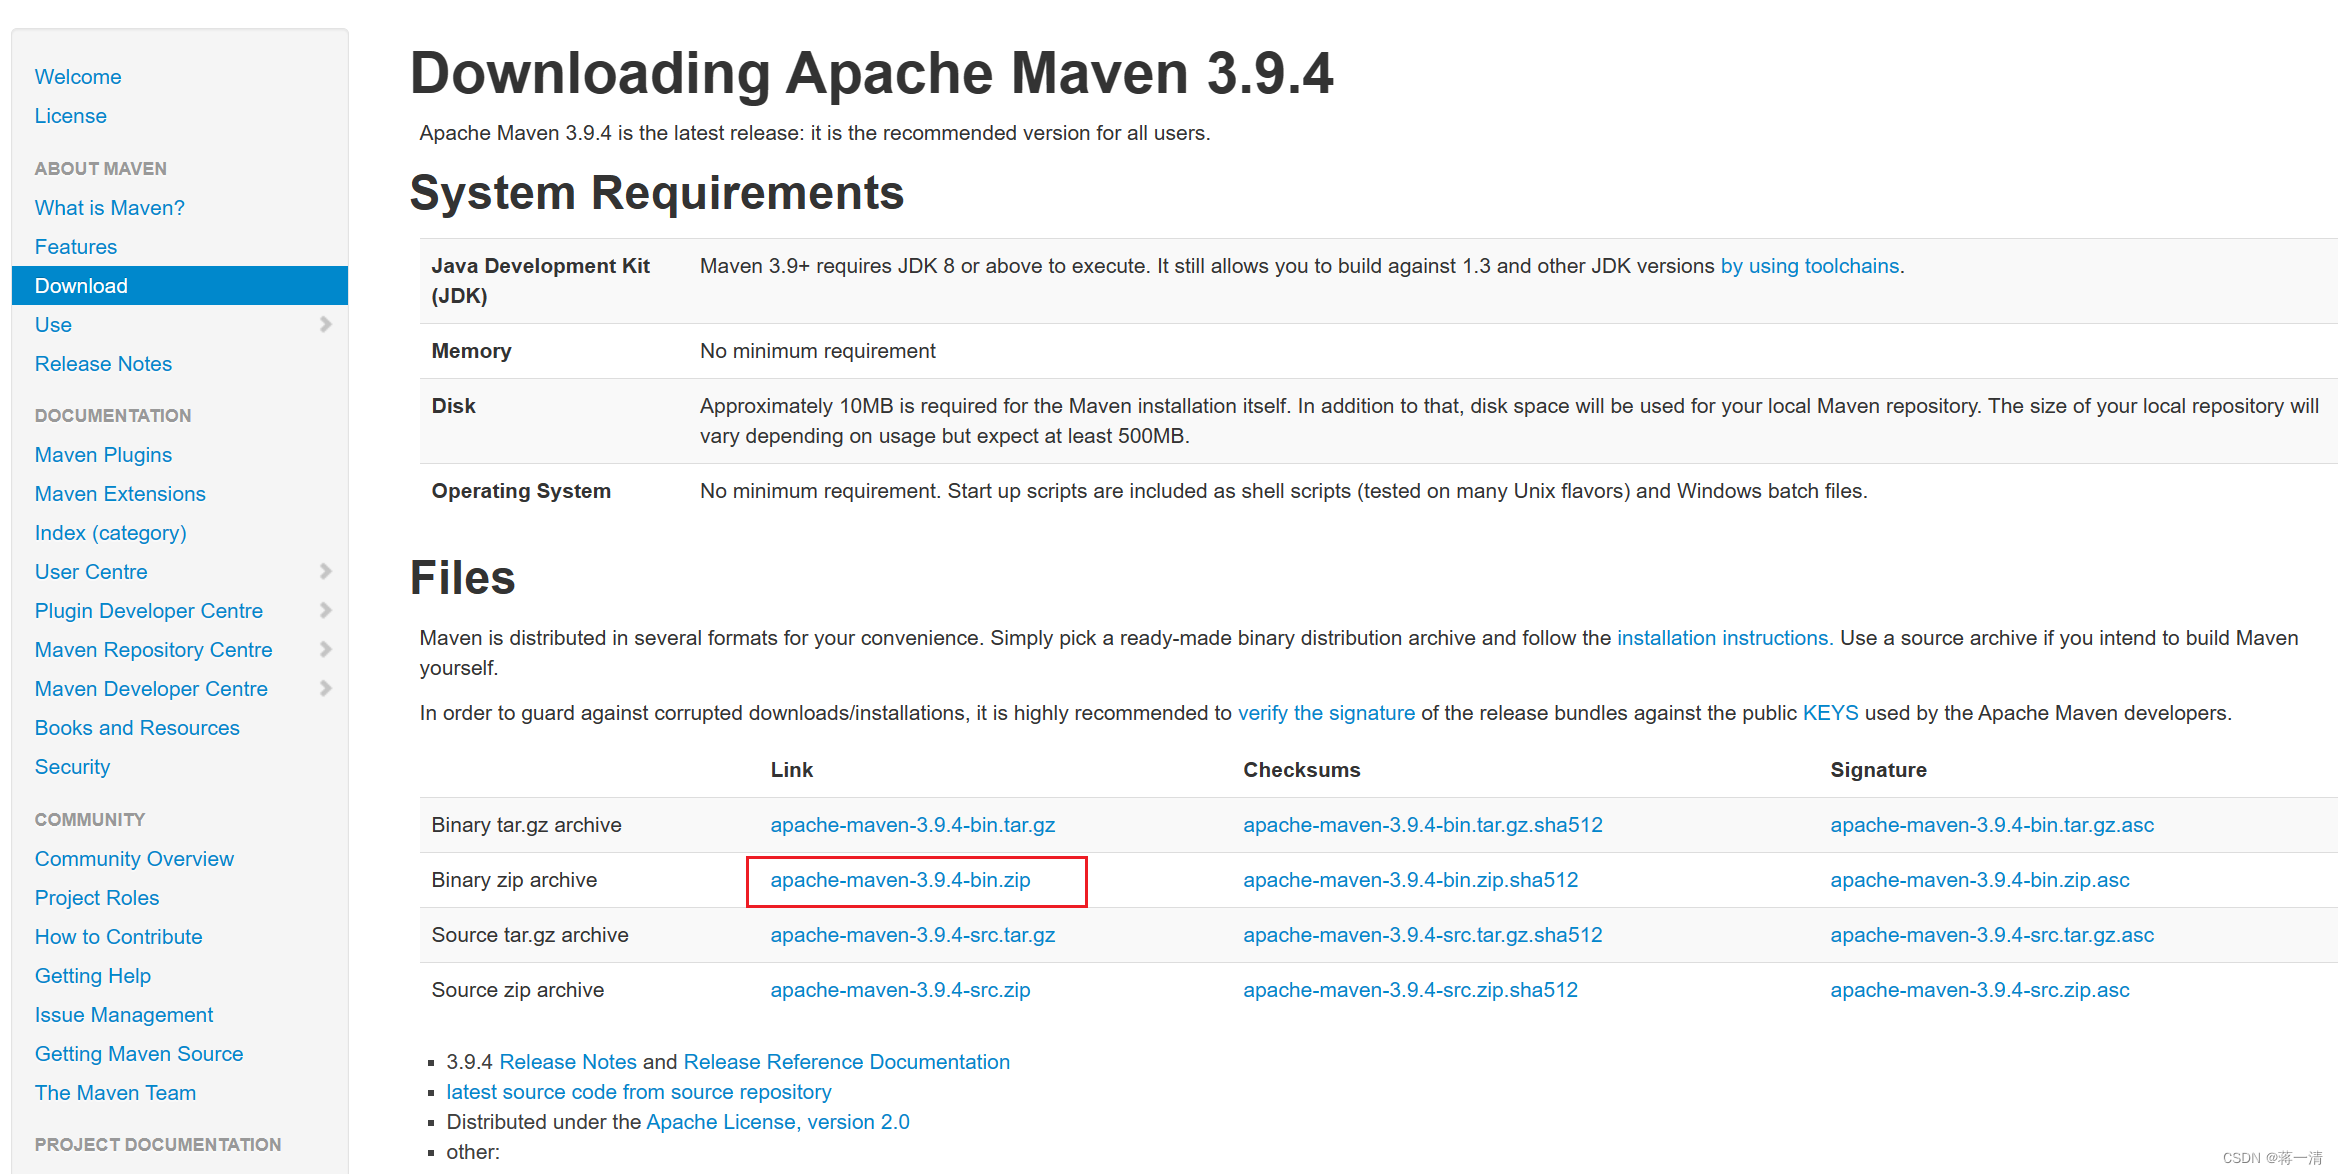Expand the Use sidebar section
This screenshot has height=1174, width=2338.
[x=325, y=325]
